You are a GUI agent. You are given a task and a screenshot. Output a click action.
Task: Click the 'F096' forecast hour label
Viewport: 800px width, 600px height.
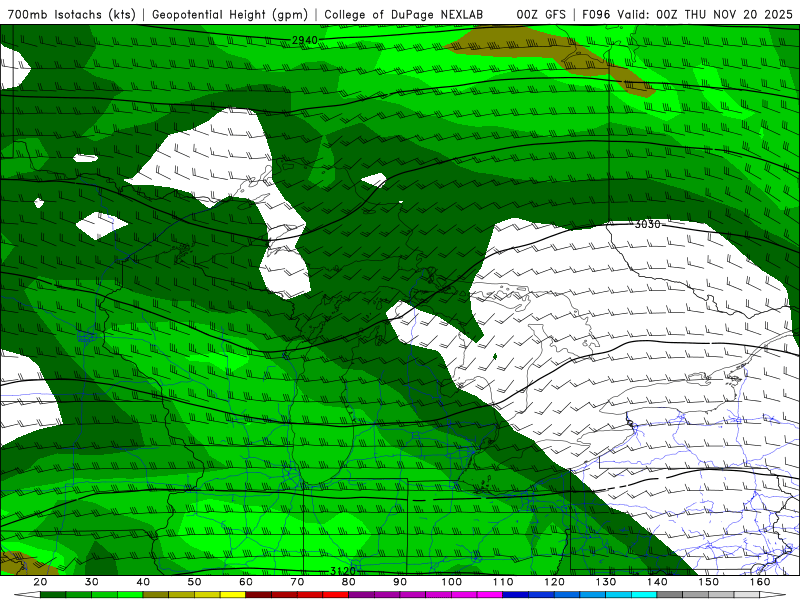coord(596,15)
